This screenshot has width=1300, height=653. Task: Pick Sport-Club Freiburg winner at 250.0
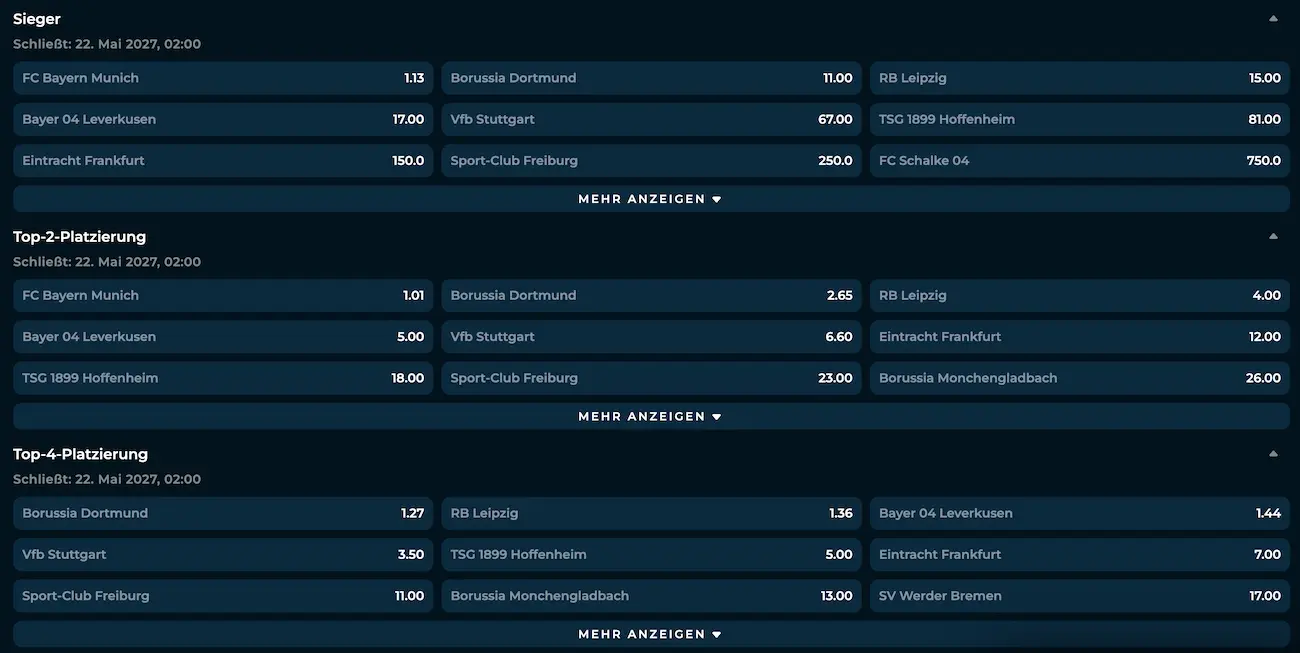651,160
